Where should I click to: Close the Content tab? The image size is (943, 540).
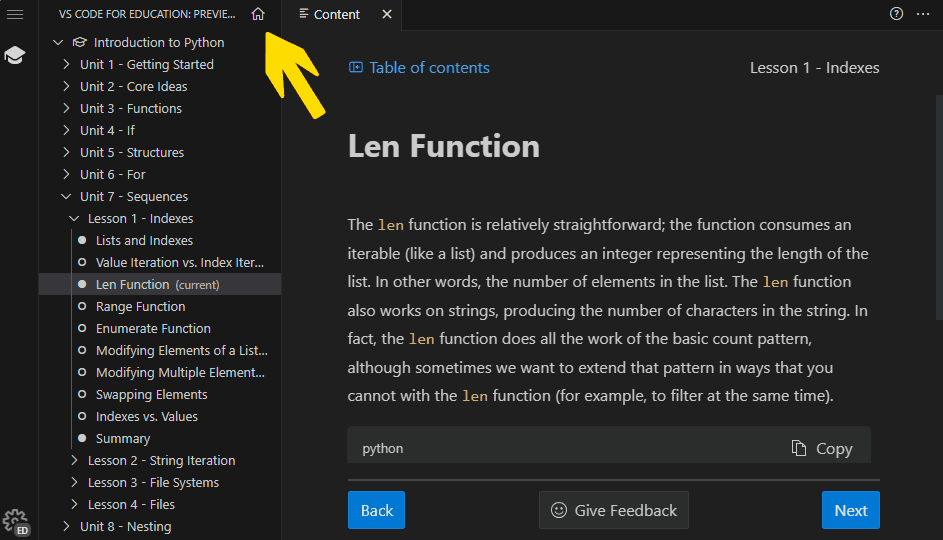tap(387, 14)
